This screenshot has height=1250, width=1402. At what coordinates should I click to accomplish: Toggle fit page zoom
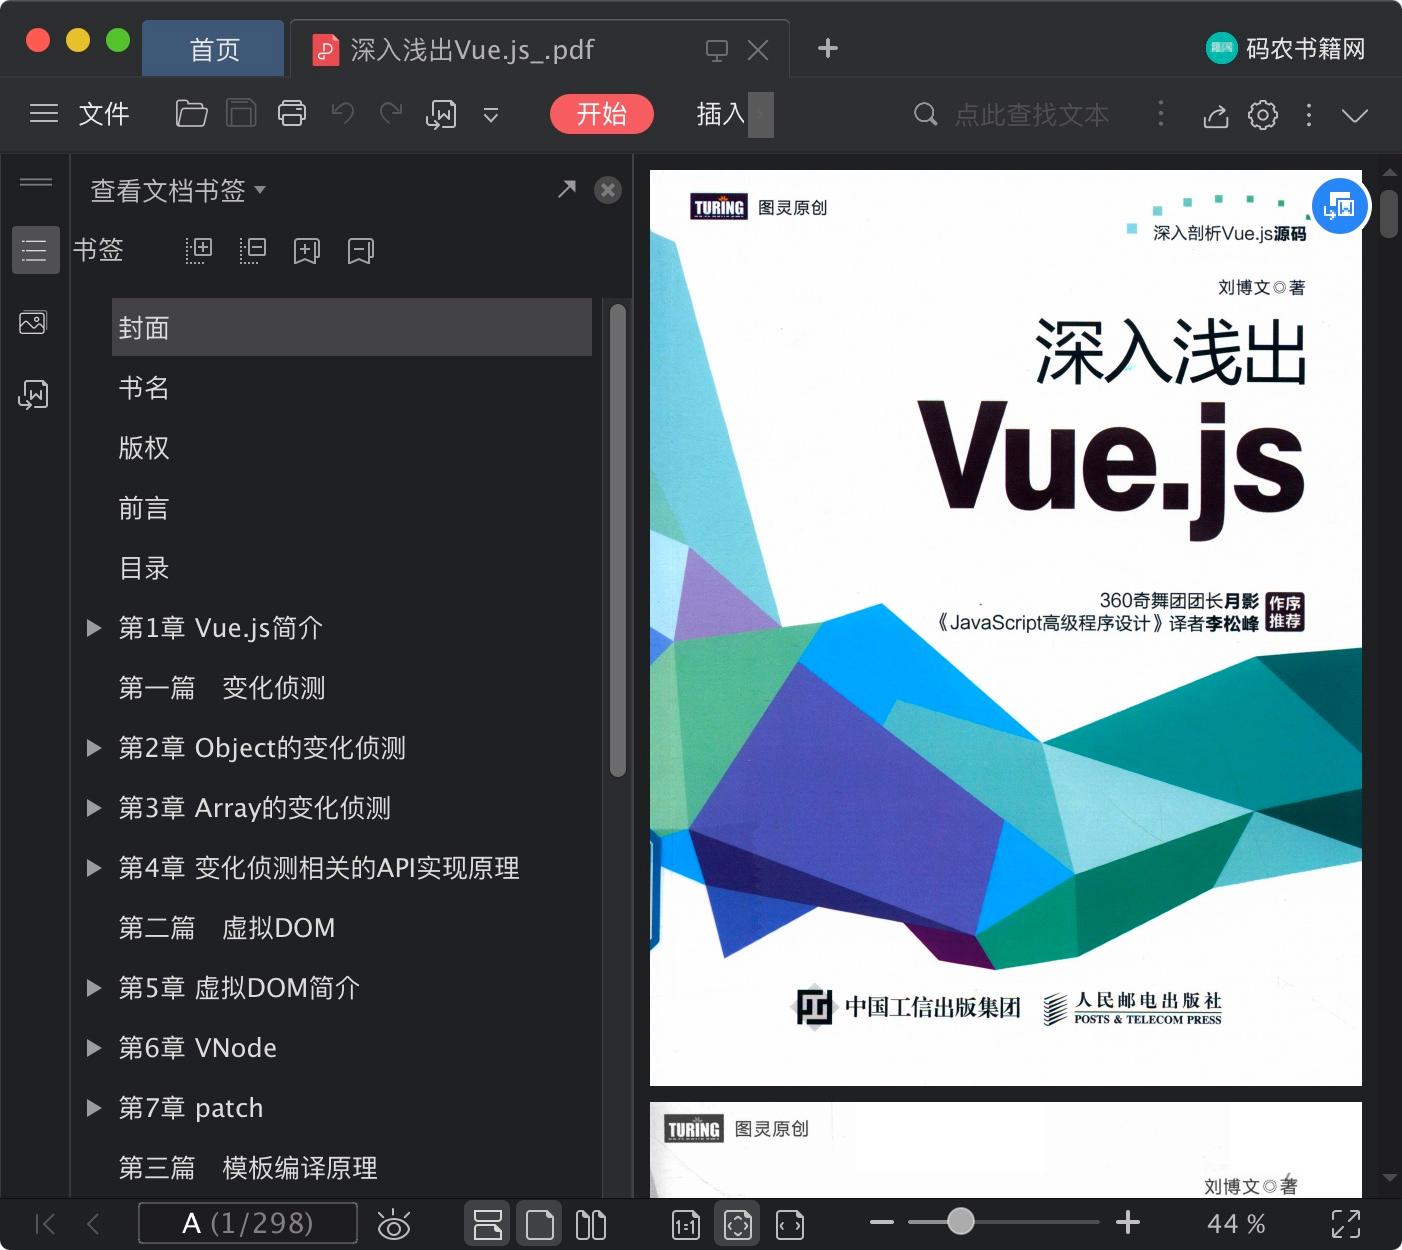click(x=738, y=1224)
